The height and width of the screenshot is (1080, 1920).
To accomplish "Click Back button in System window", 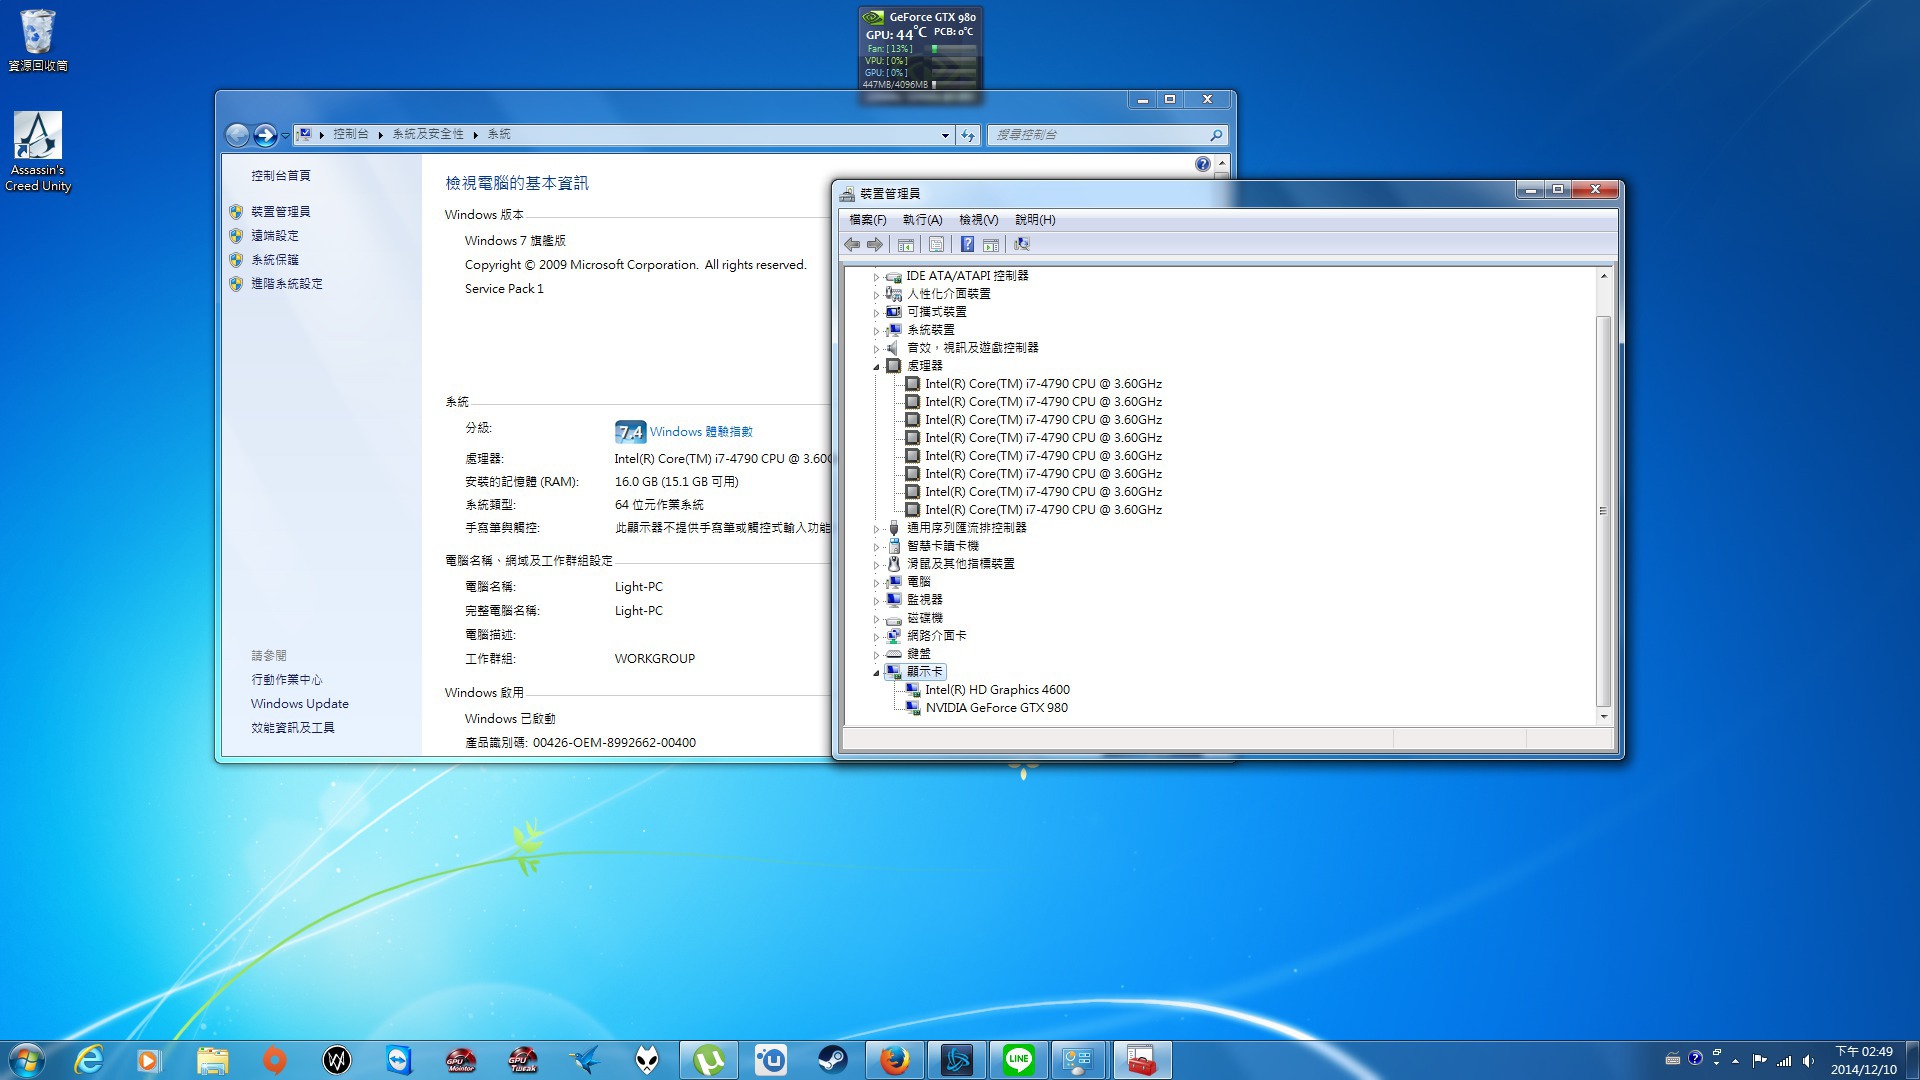I will point(237,135).
